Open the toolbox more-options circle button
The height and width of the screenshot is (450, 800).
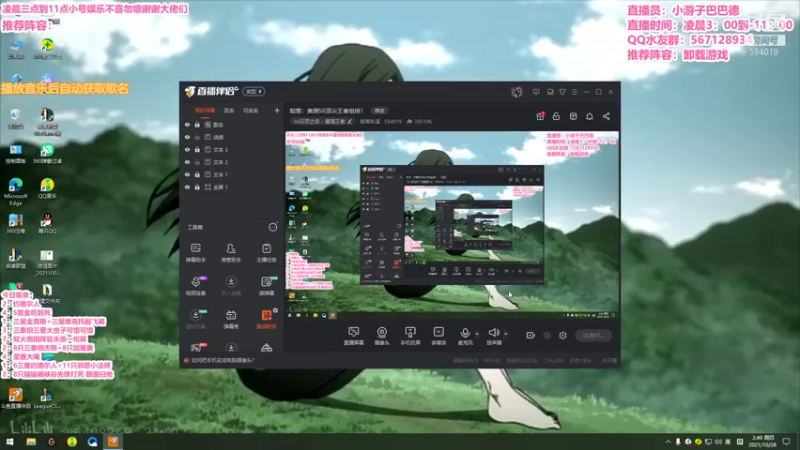pyautogui.click(x=273, y=227)
